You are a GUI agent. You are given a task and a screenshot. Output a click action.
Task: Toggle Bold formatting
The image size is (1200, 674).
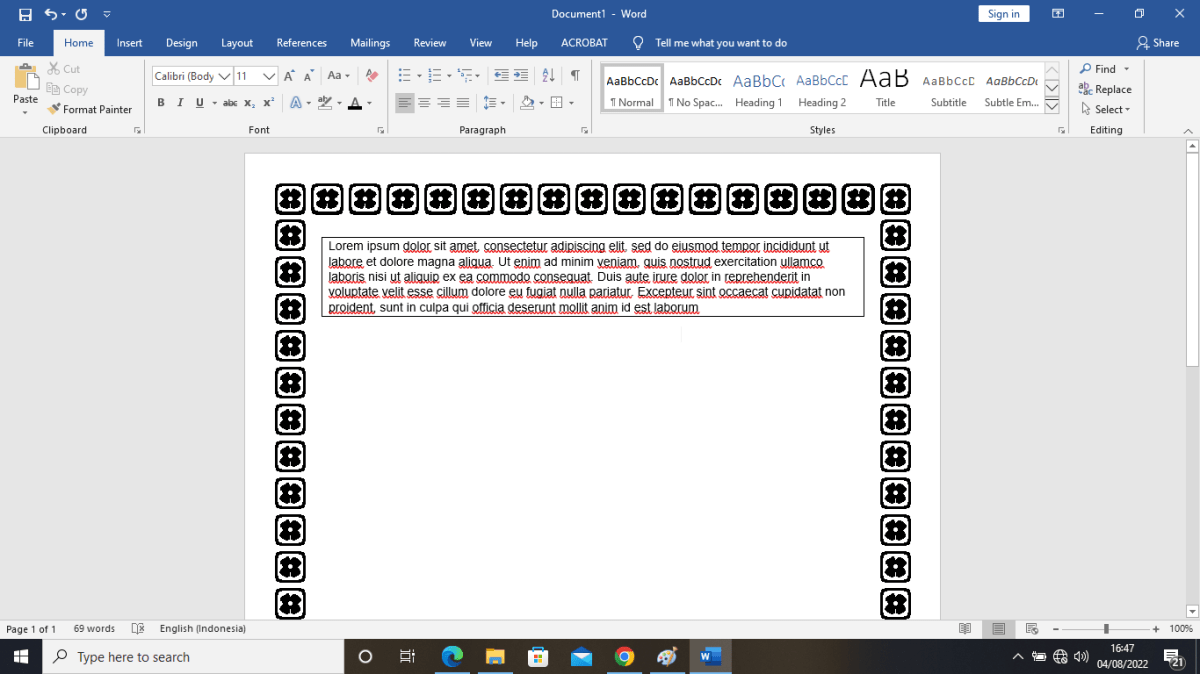(161, 103)
